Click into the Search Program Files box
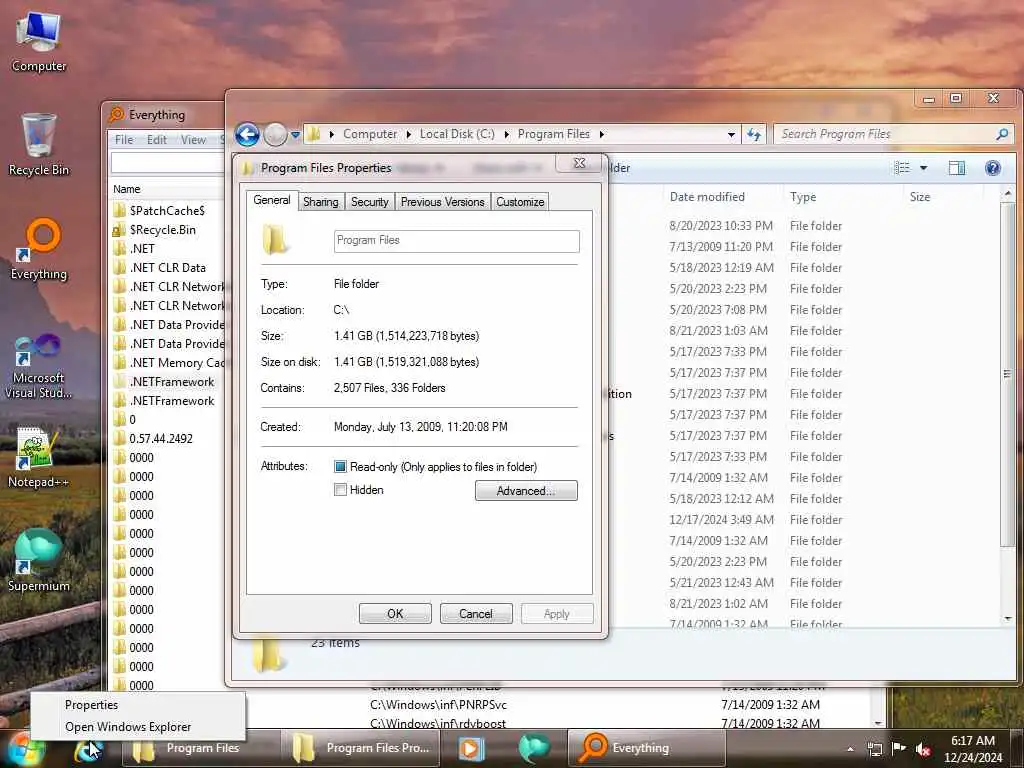The width and height of the screenshot is (1024, 768). pyautogui.click(x=885, y=134)
